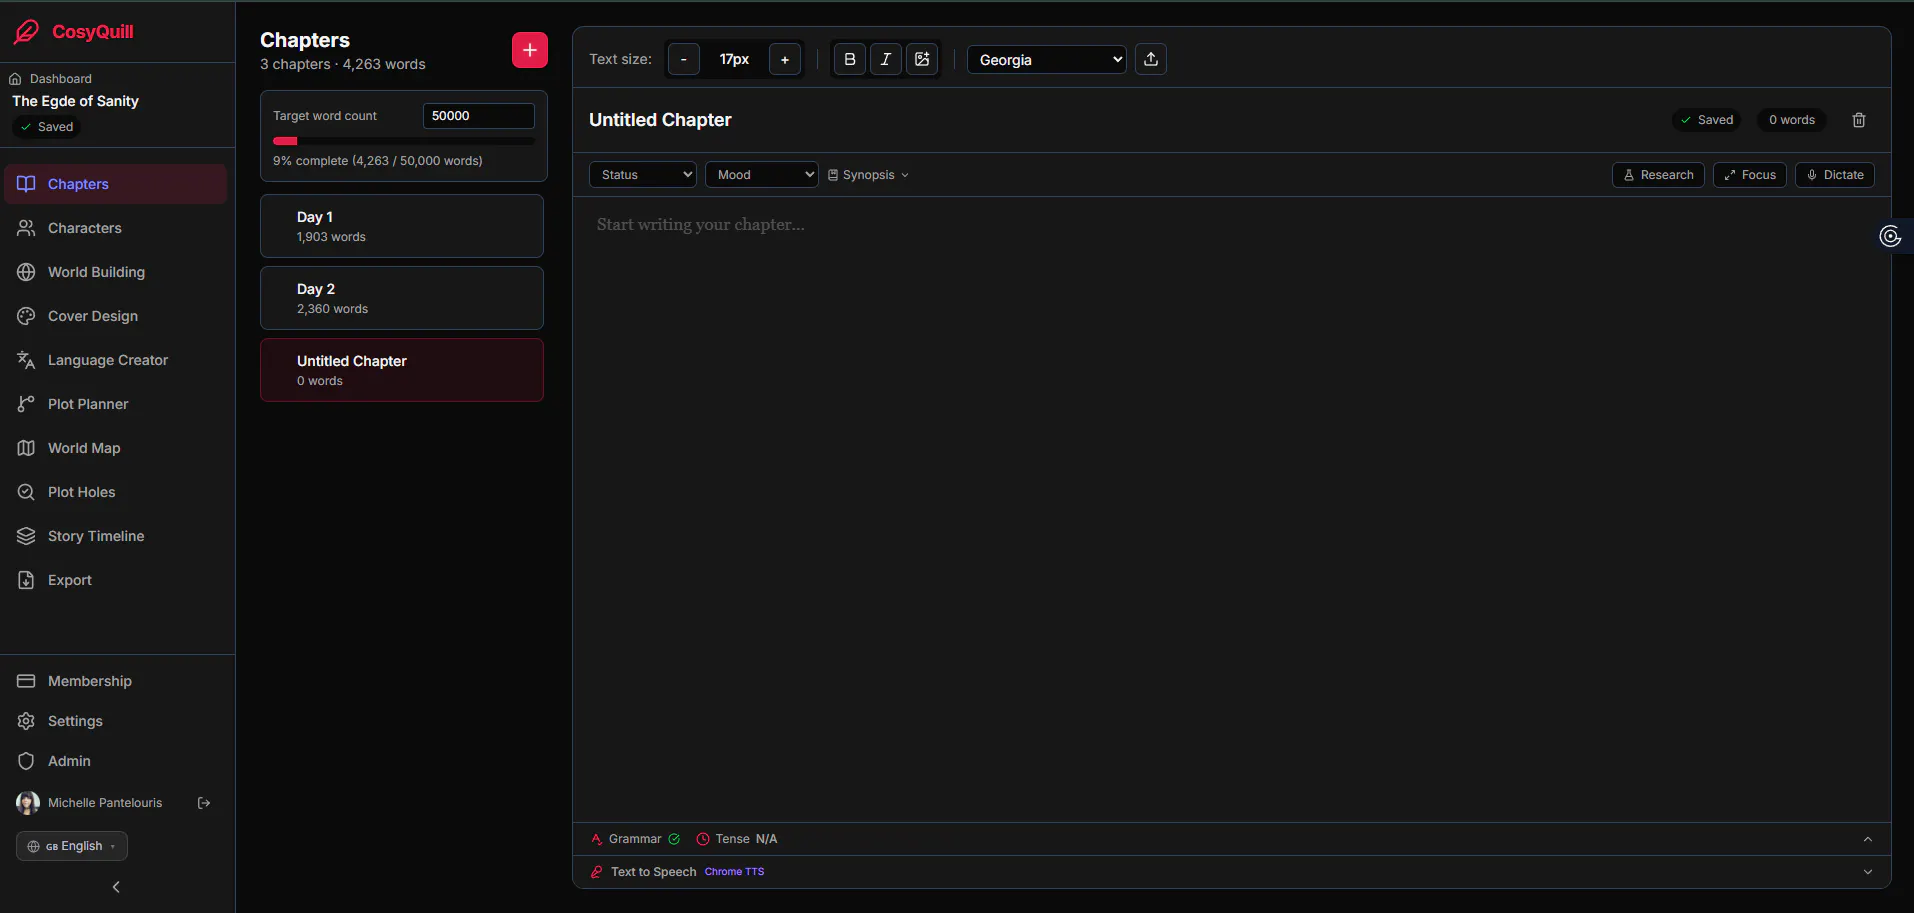
Task: Open the Georgia font dropdown
Action: click(x=1047, y=59)
